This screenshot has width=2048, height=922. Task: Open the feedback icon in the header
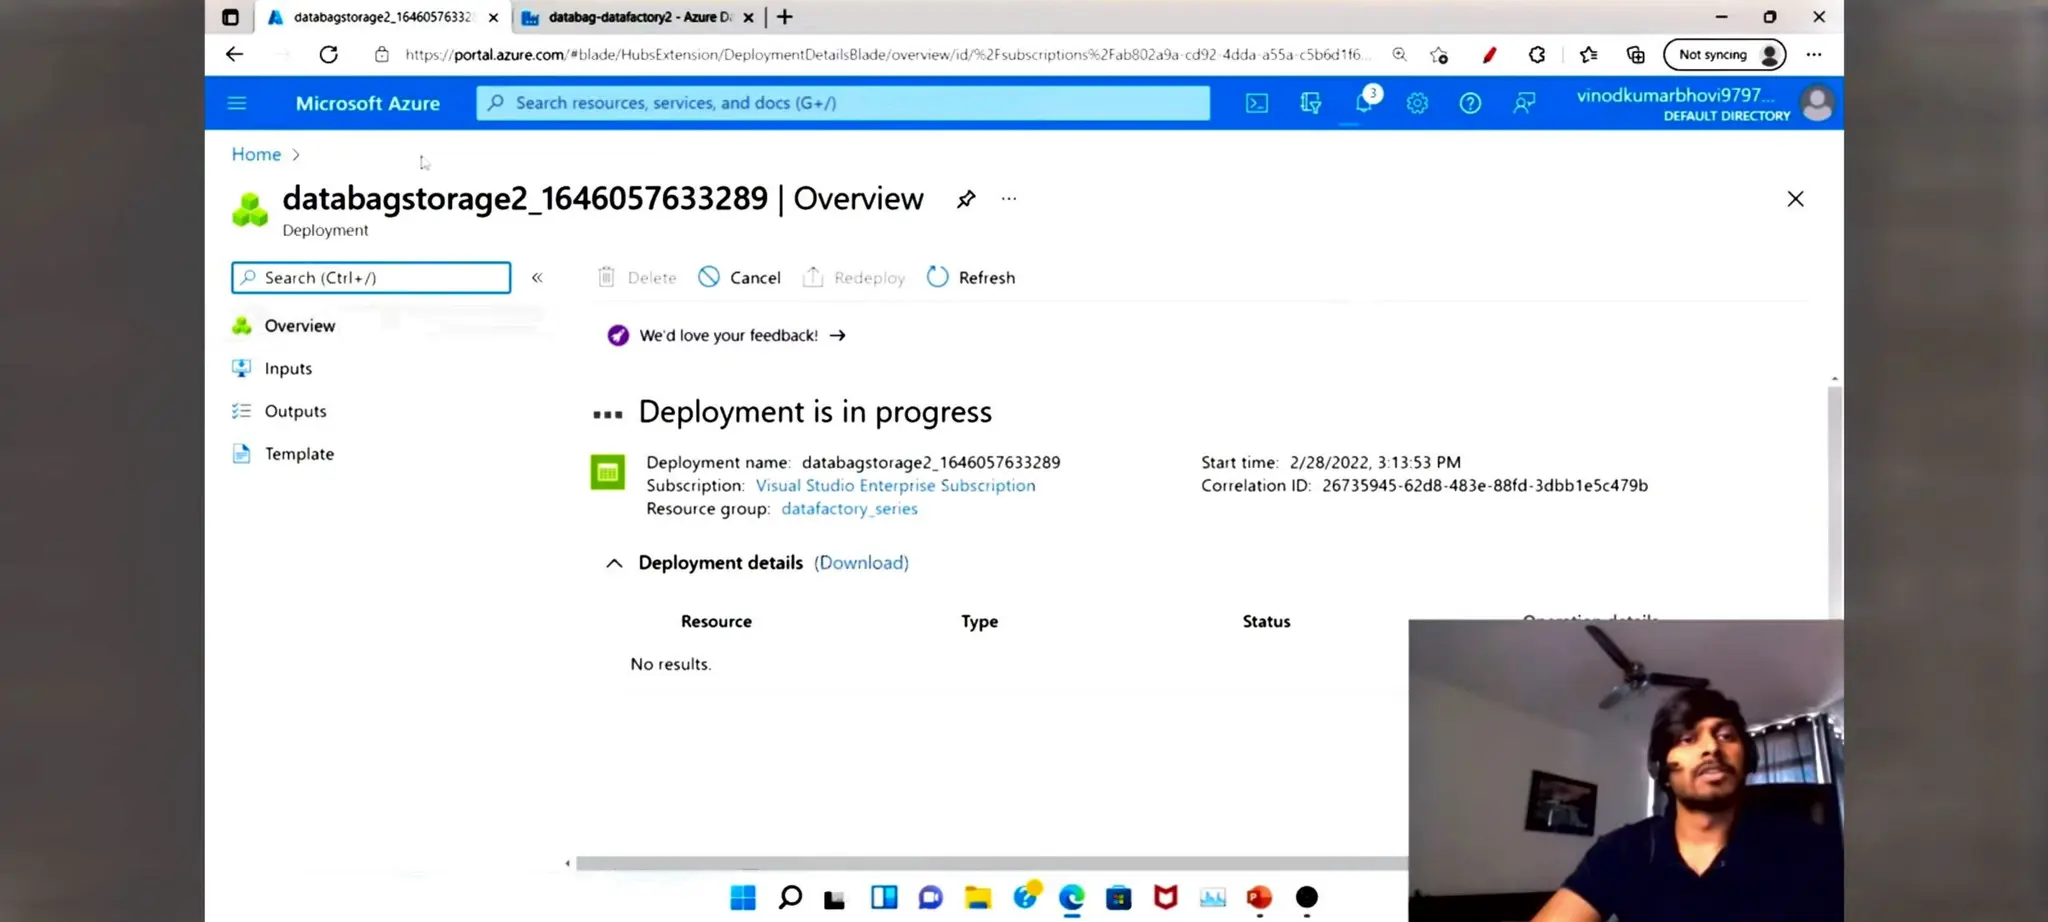[1524, 103]
